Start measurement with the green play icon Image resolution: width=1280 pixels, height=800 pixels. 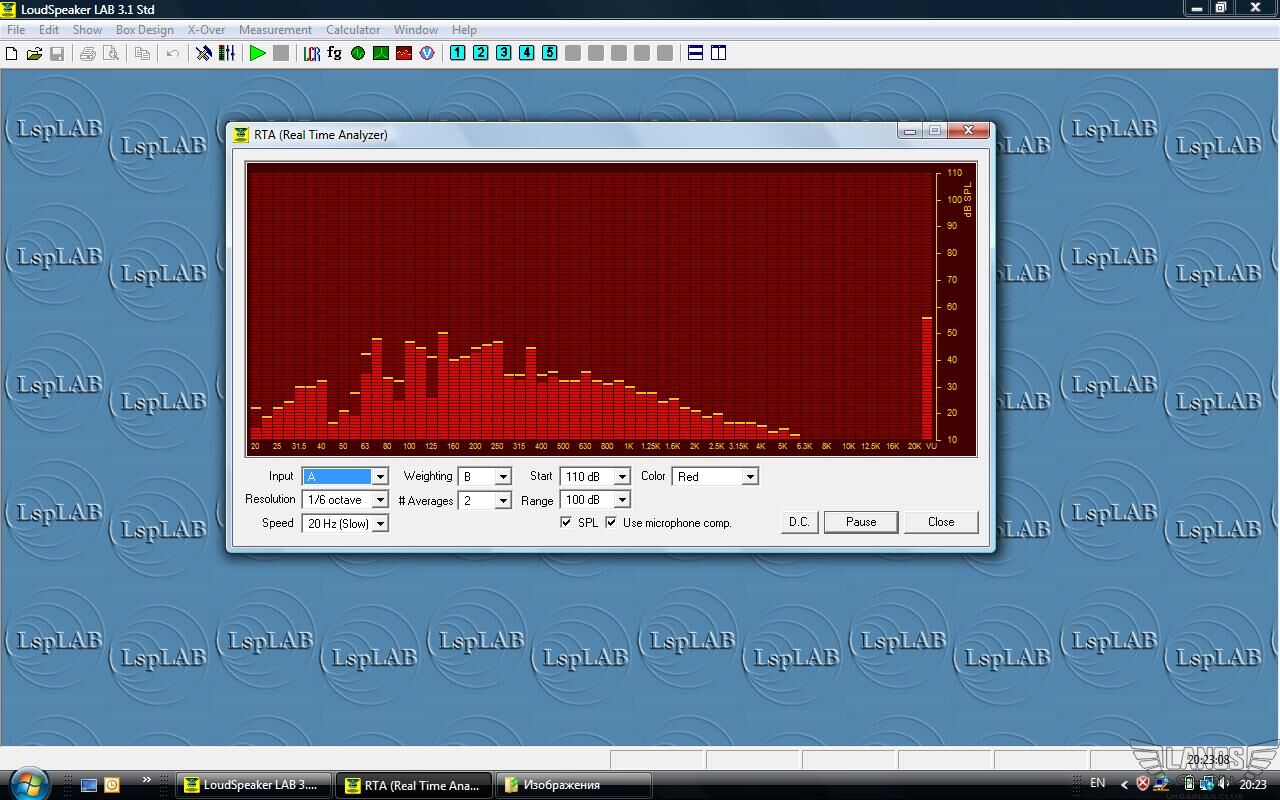pyautogui.click(x=258, y=53)
